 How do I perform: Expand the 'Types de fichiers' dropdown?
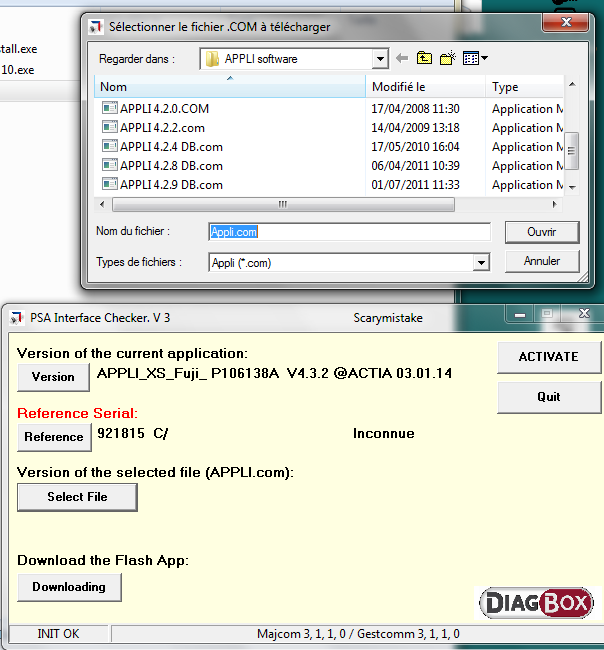[x=481, y=262]
